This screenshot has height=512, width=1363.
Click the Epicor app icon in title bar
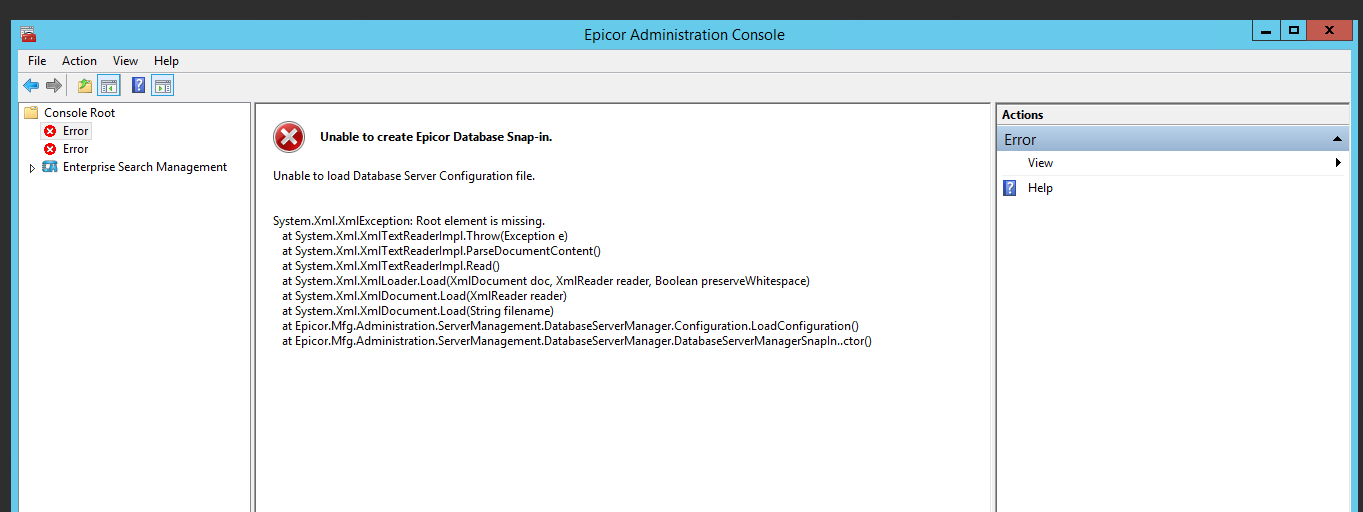28,34
